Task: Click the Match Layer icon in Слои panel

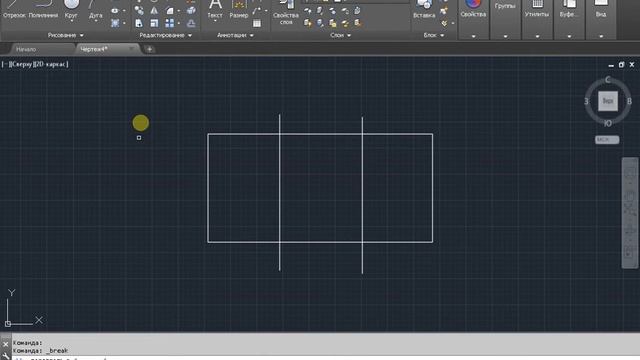Action: point(358,23)
